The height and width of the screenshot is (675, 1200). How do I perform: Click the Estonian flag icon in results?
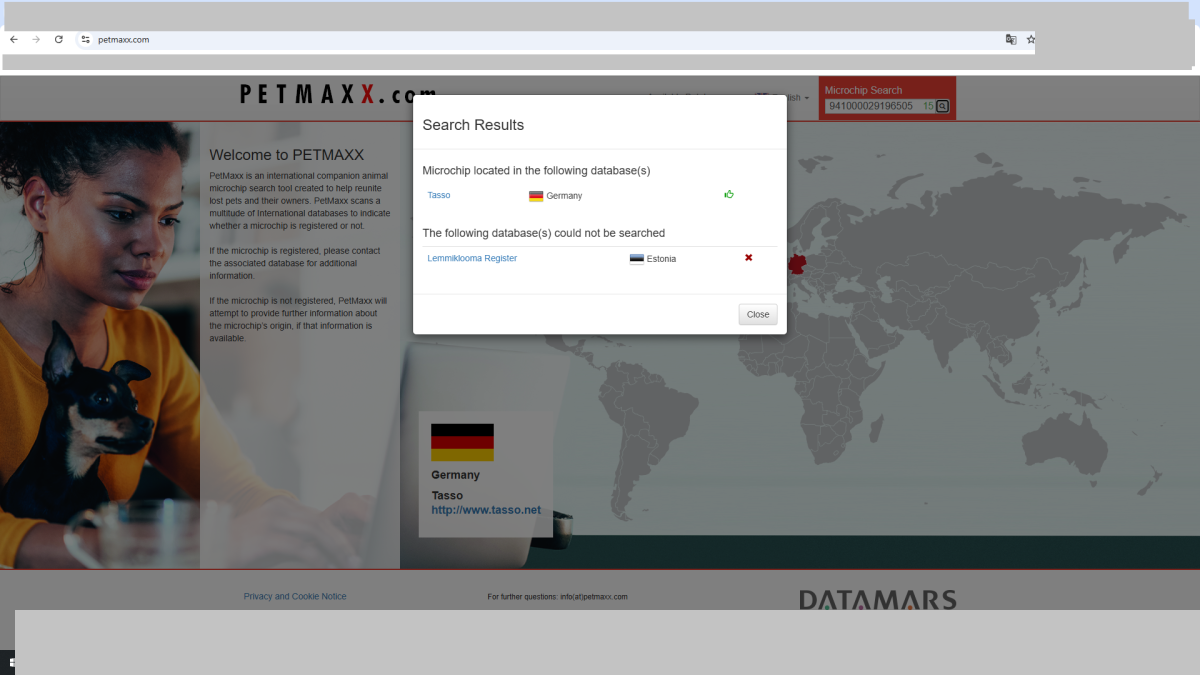coord(636,259)
